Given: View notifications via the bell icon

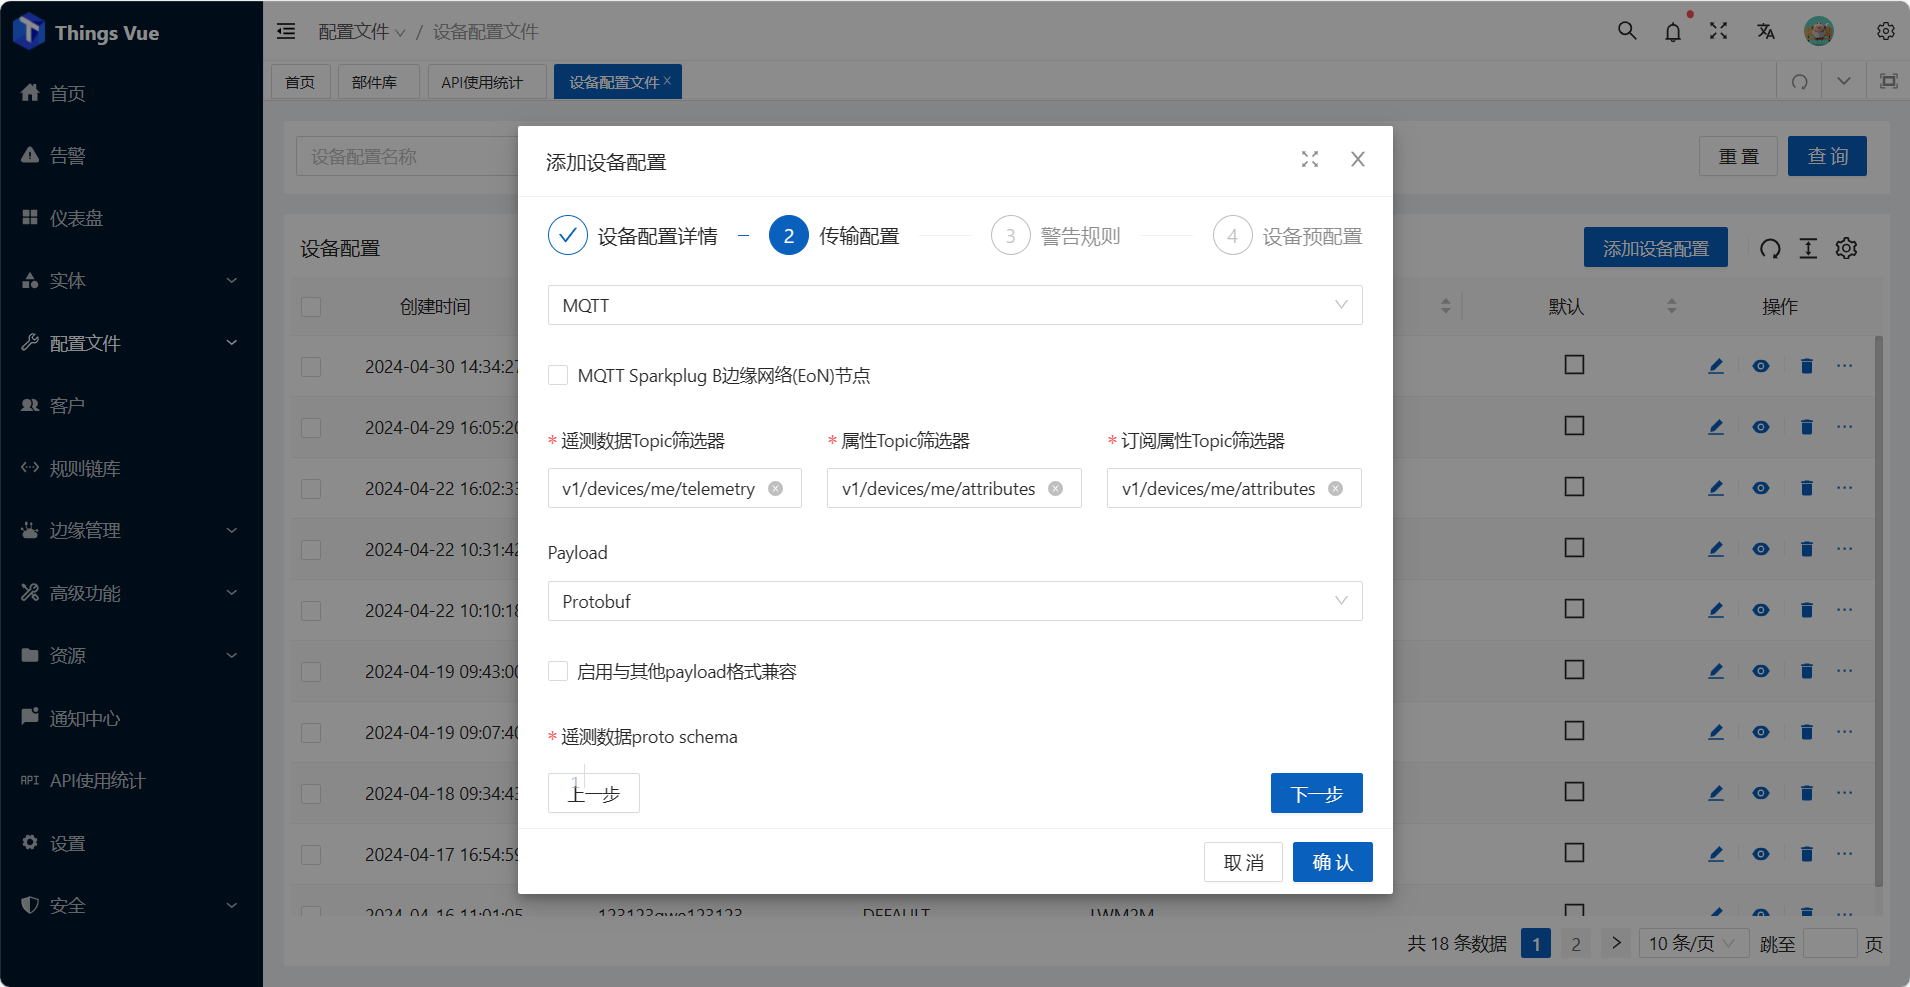Looking at the screenshot, I should coord(1671,31).
